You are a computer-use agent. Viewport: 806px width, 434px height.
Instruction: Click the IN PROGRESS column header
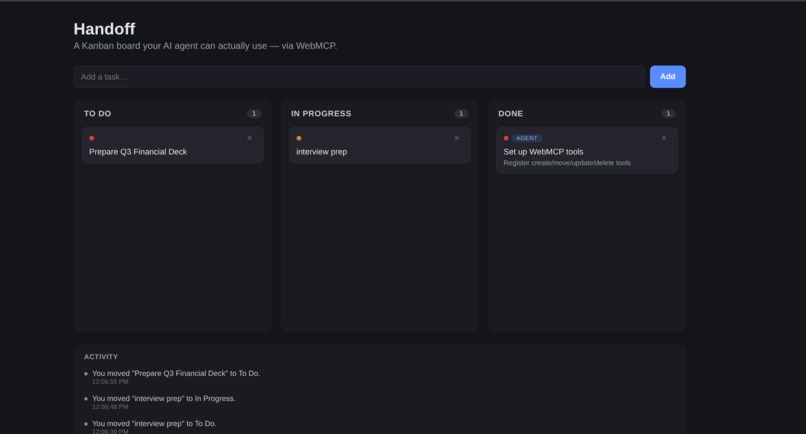pos(321,114)
